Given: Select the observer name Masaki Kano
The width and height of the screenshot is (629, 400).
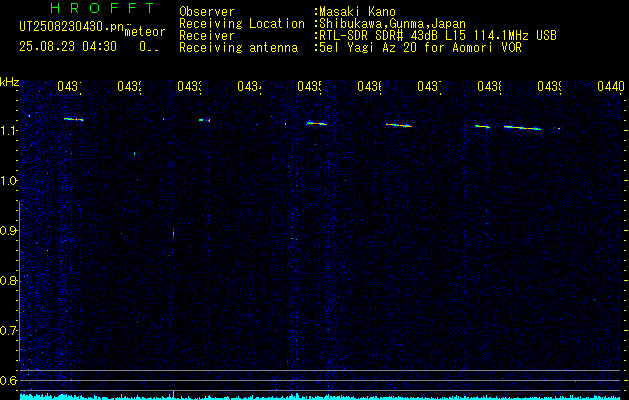Looking at the screenshot, I should [x=357, y=12].
